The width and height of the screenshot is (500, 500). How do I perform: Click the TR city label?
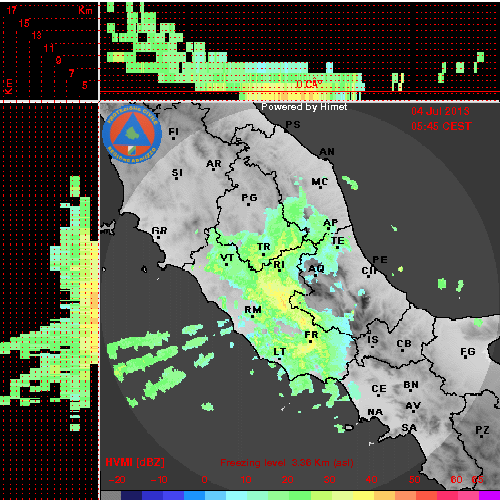(264, 247)
